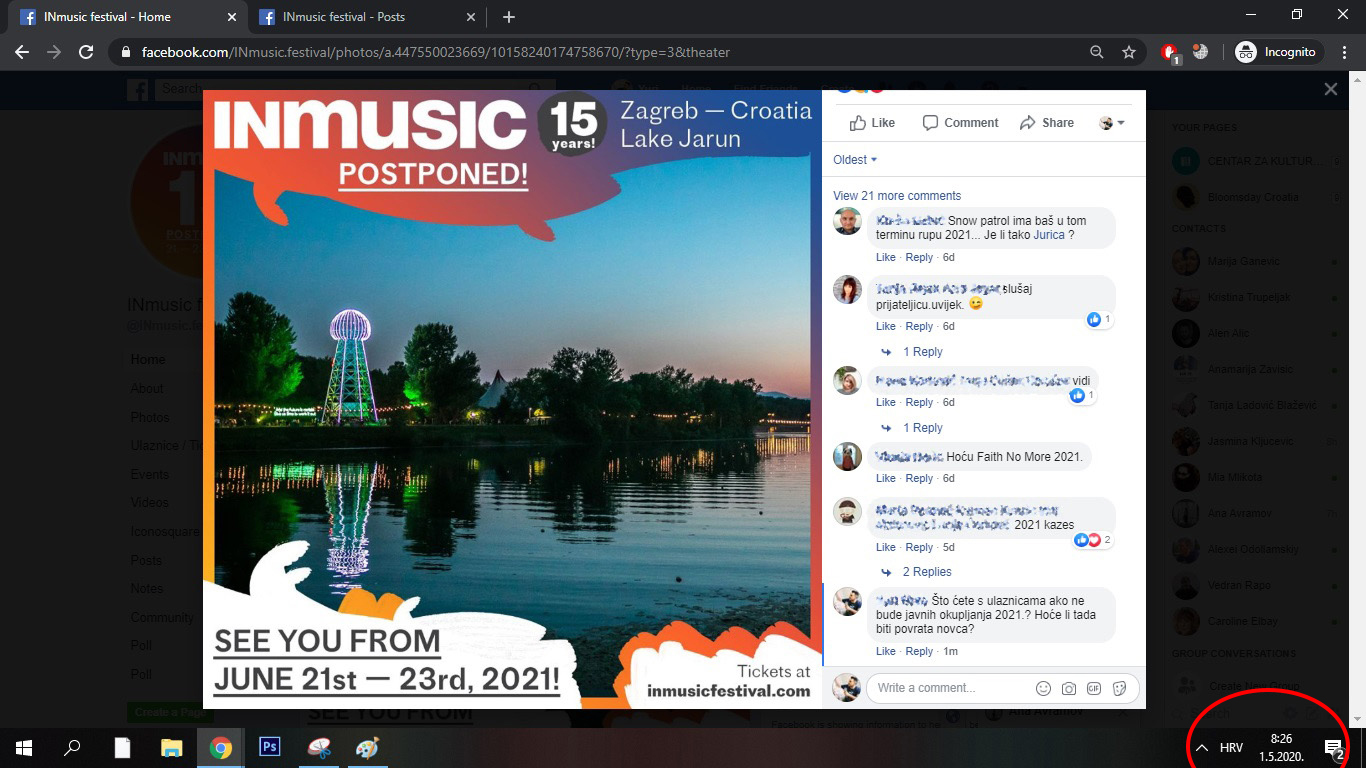Image resolution: width=1366 pixels, height=768 pixels.
Task: Close the INmusic festival - Home tab
Action: [x=232, y=17]
